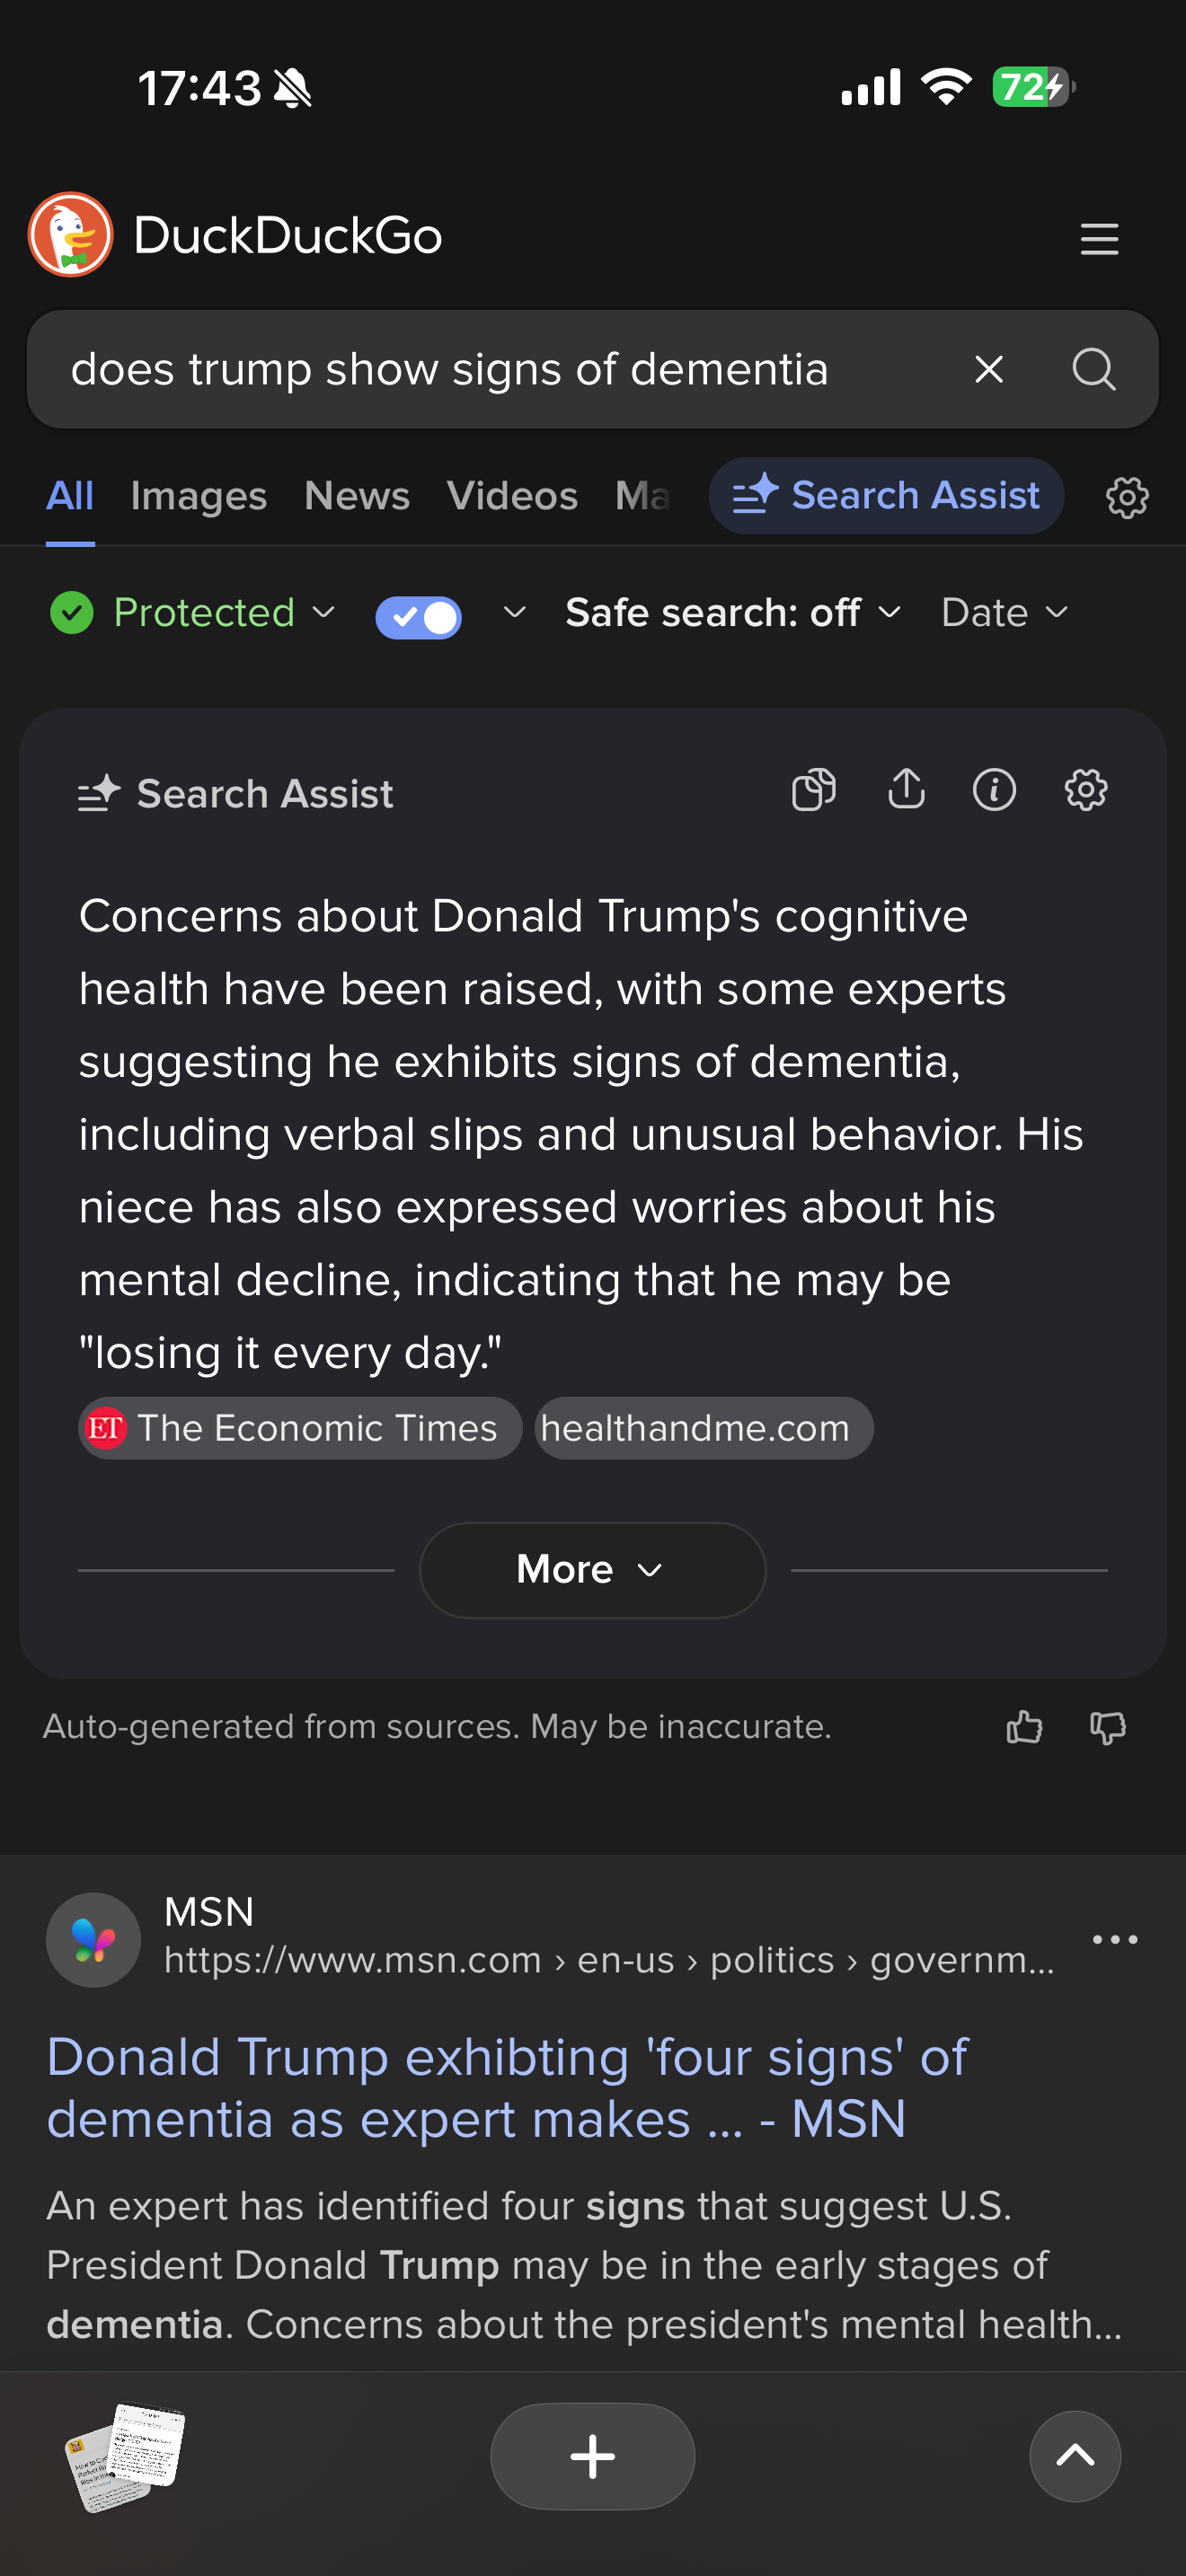
Task: Toggle the blue ad-protection switch
Action: [x=418, y=615]
